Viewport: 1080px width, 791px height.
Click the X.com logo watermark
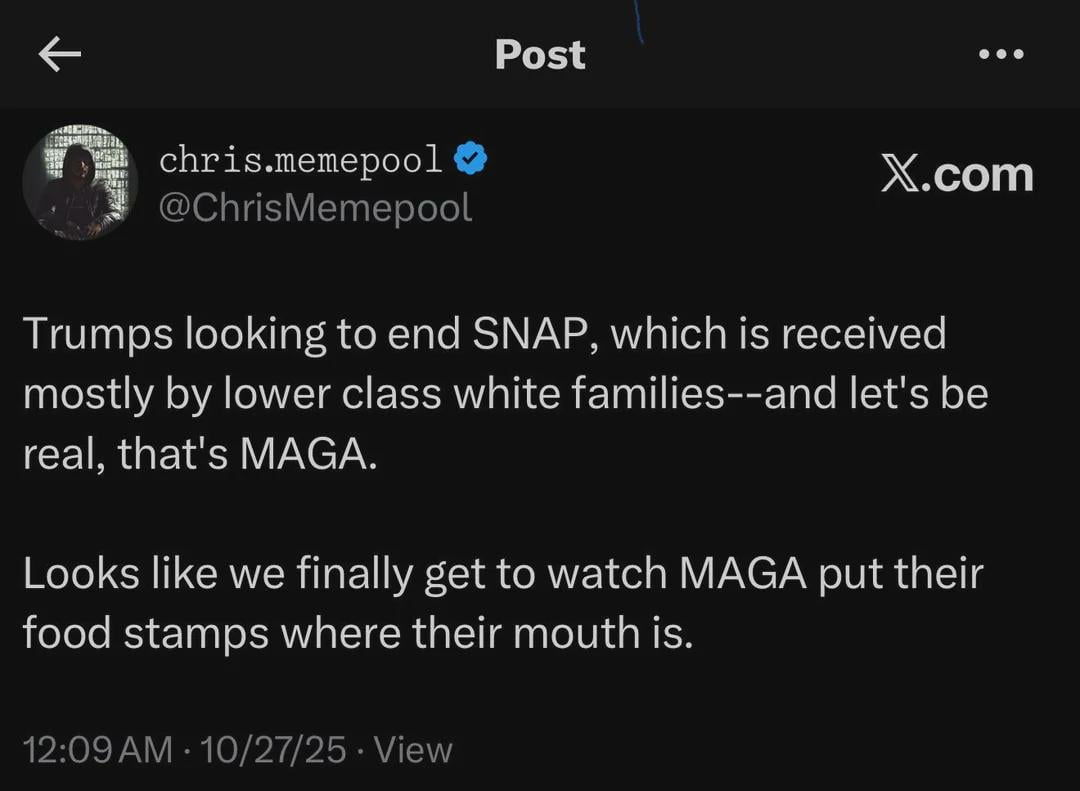coord(956,175)
